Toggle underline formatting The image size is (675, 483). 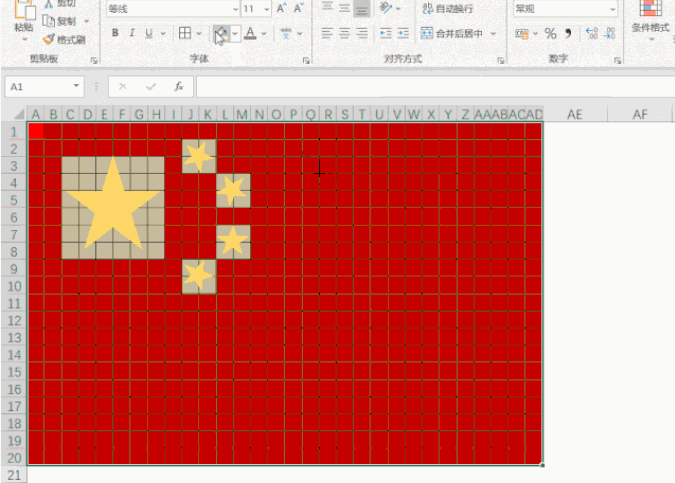coord(149,33)
